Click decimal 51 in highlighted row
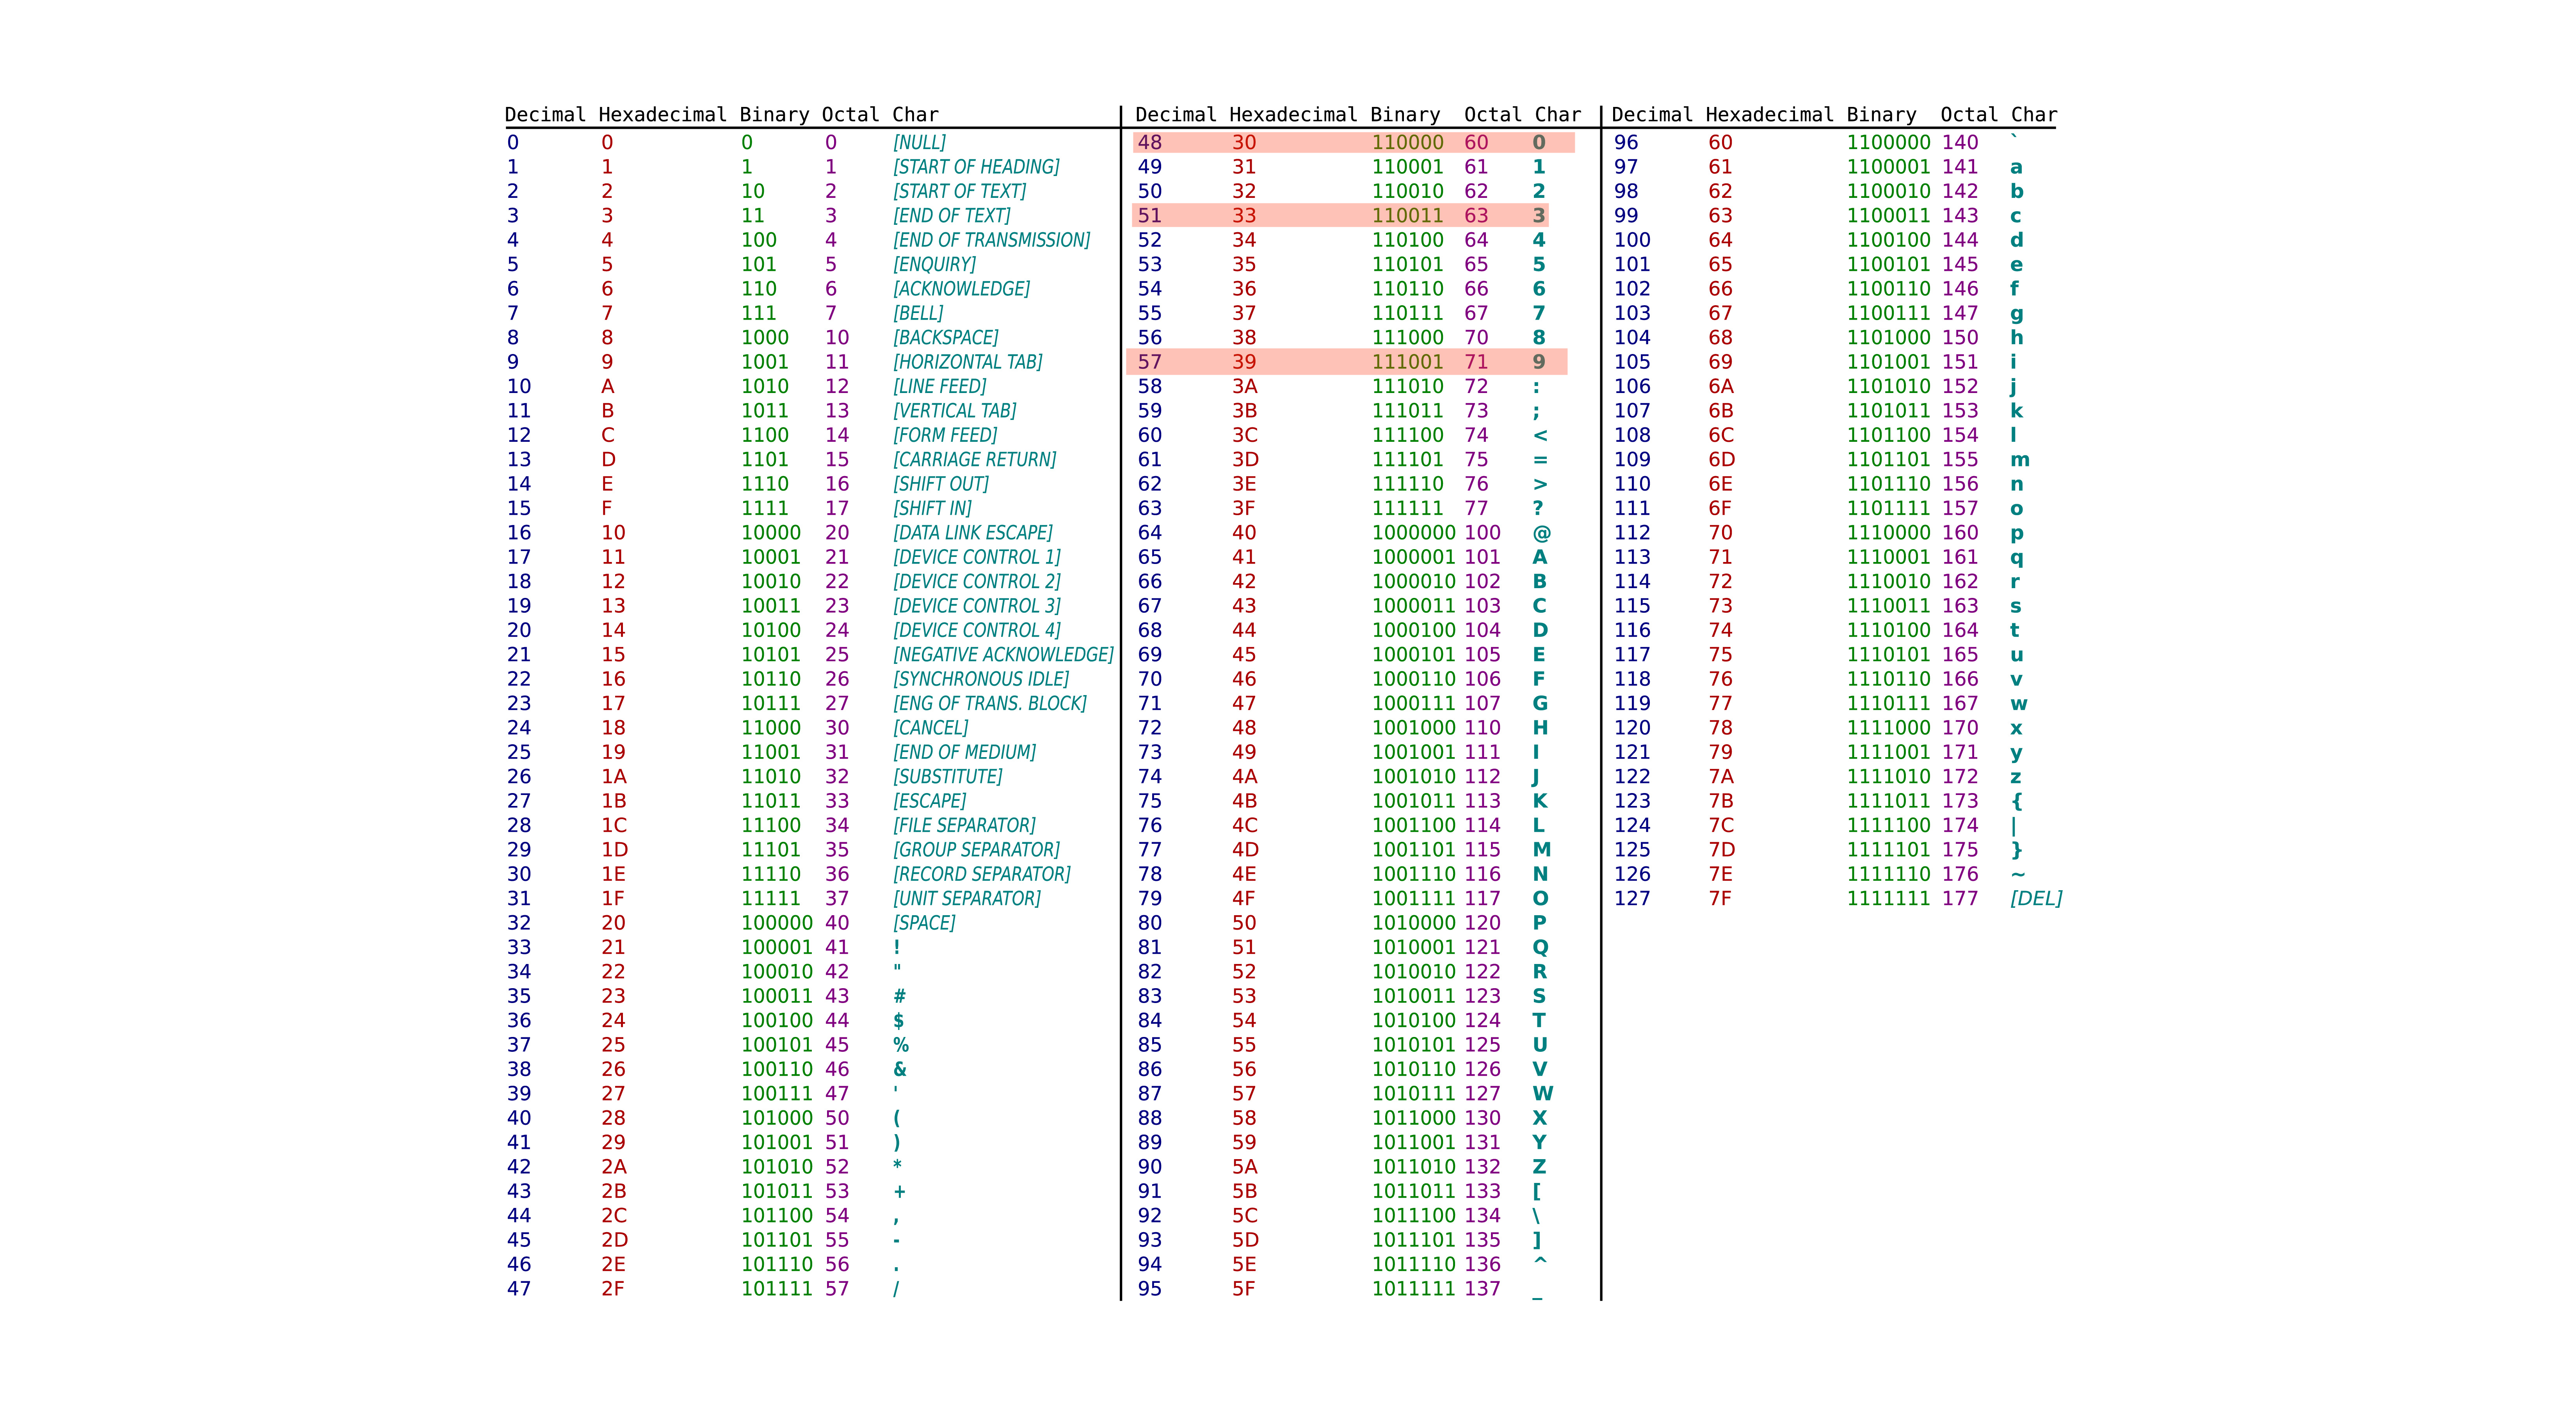 pos(1150,216)
